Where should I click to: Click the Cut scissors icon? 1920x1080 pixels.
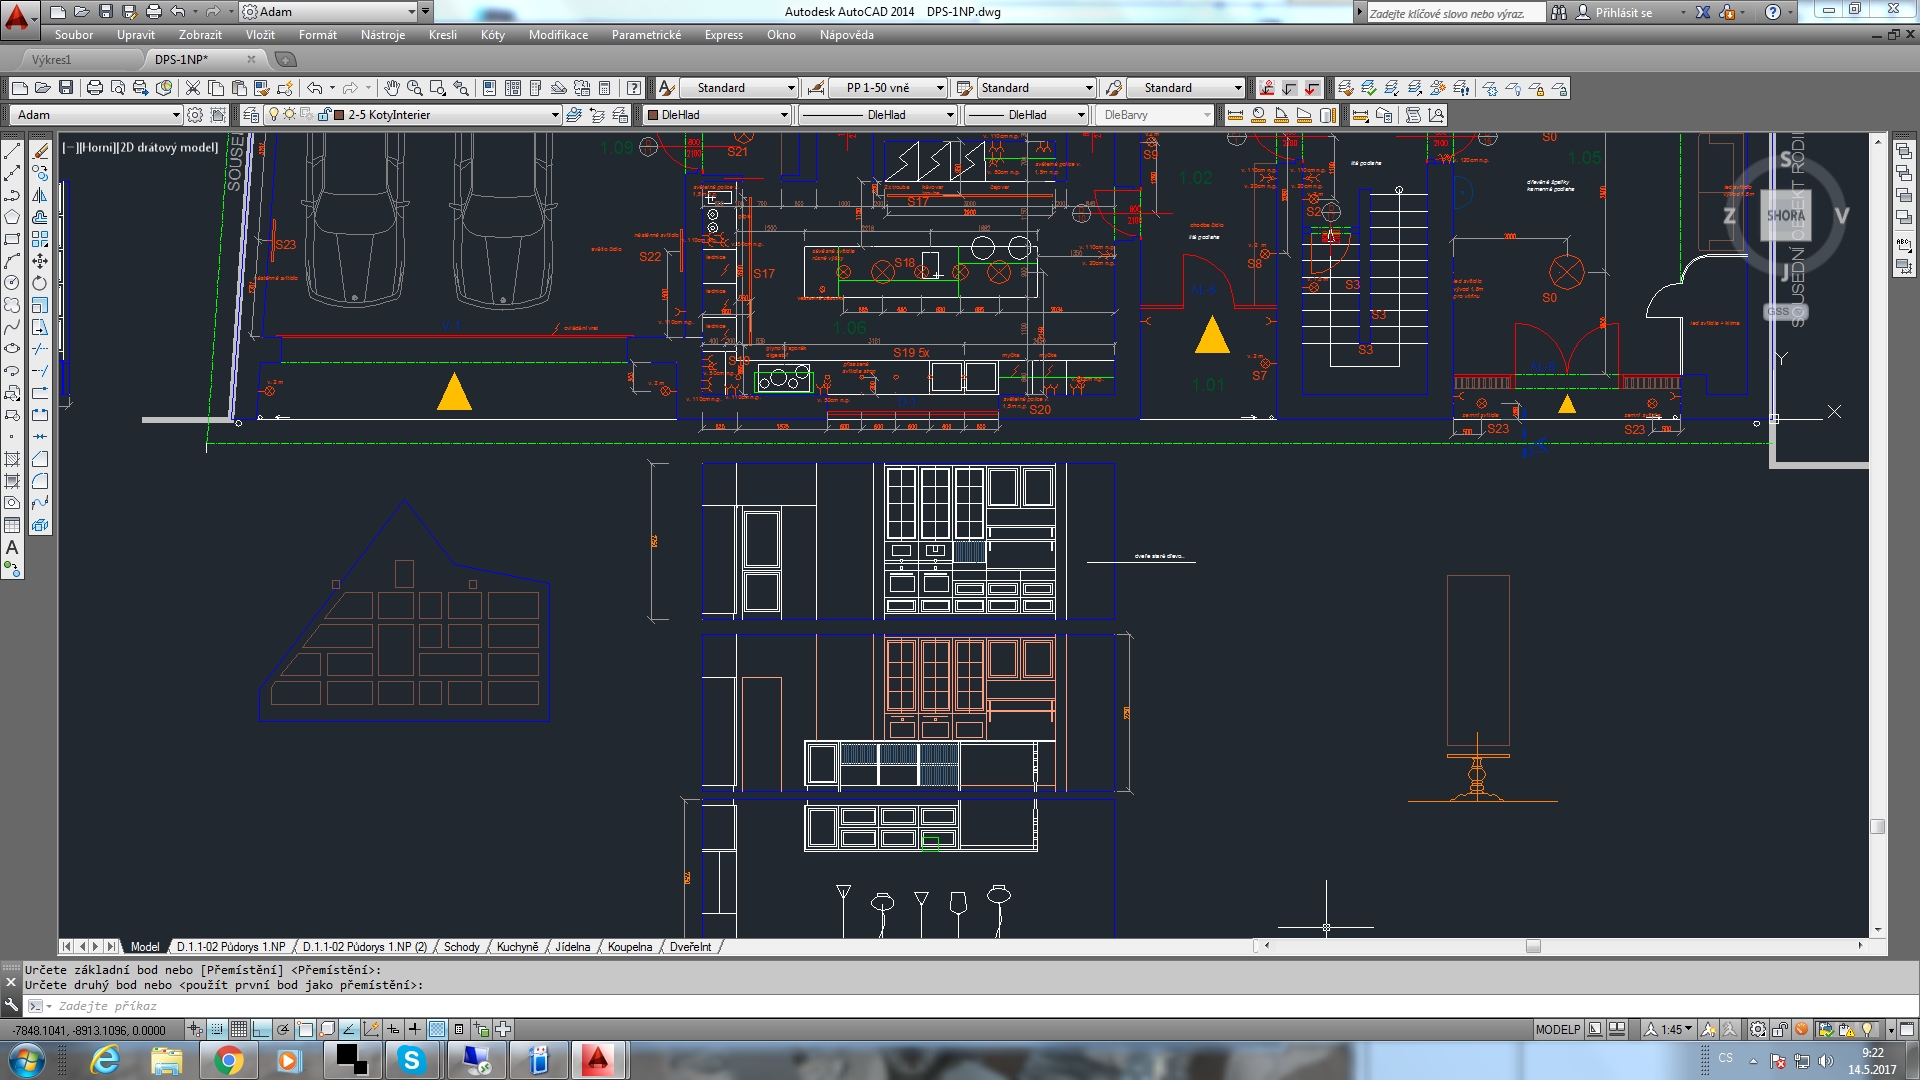pyautogui.click(x=193, y=88)
